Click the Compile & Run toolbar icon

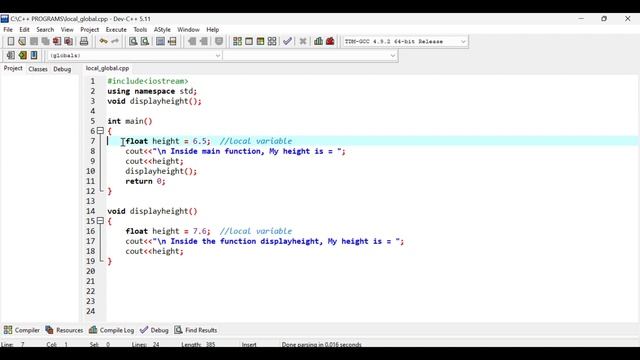pos(260,41)
